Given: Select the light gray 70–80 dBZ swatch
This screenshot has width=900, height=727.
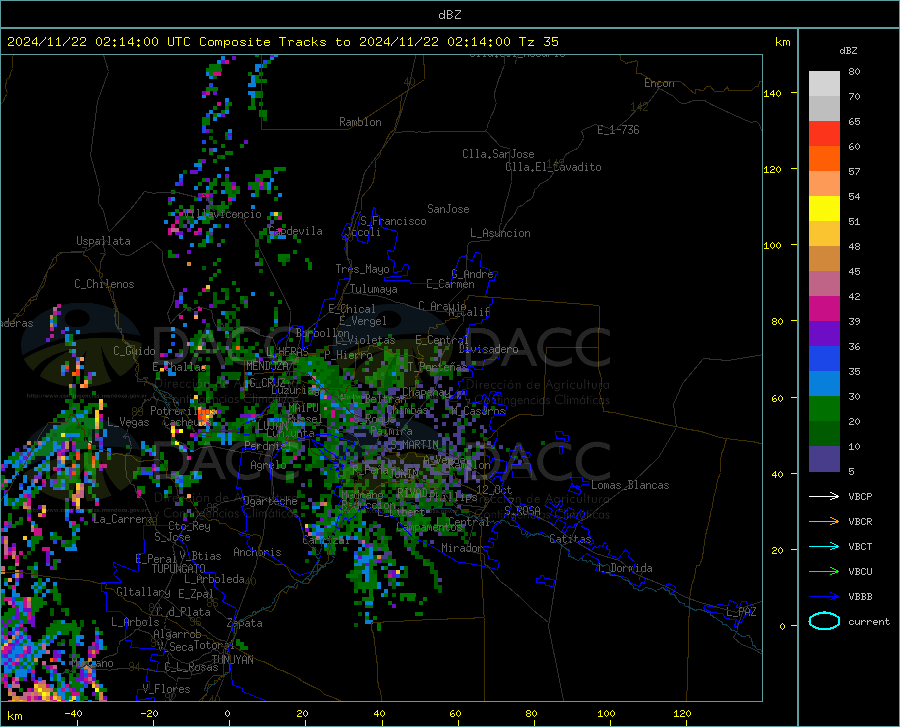Looking at the screenshot, I should [x=824, y=84].
